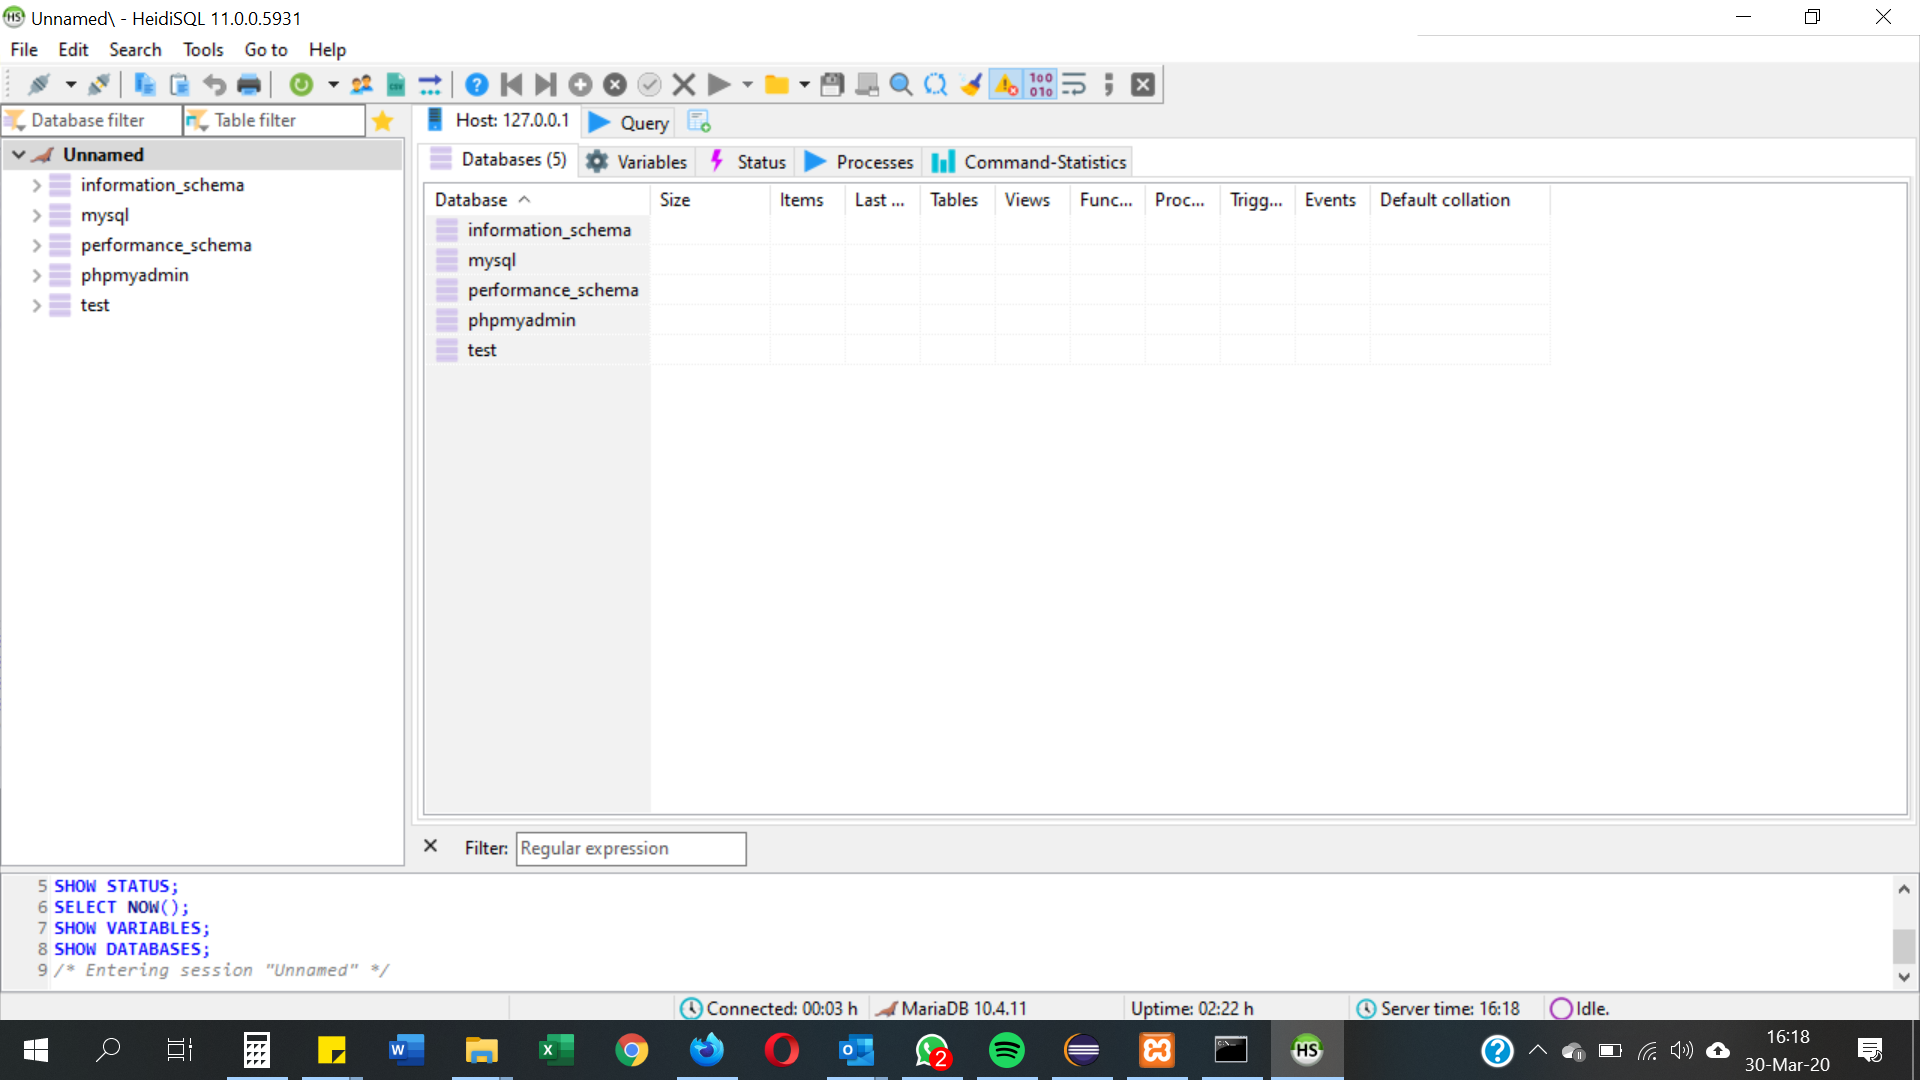Select the Databases (5) tab
Image resolution: width=1920 pixels, height=1080 pixels.
pyautogui.click(x=498, y=160)
